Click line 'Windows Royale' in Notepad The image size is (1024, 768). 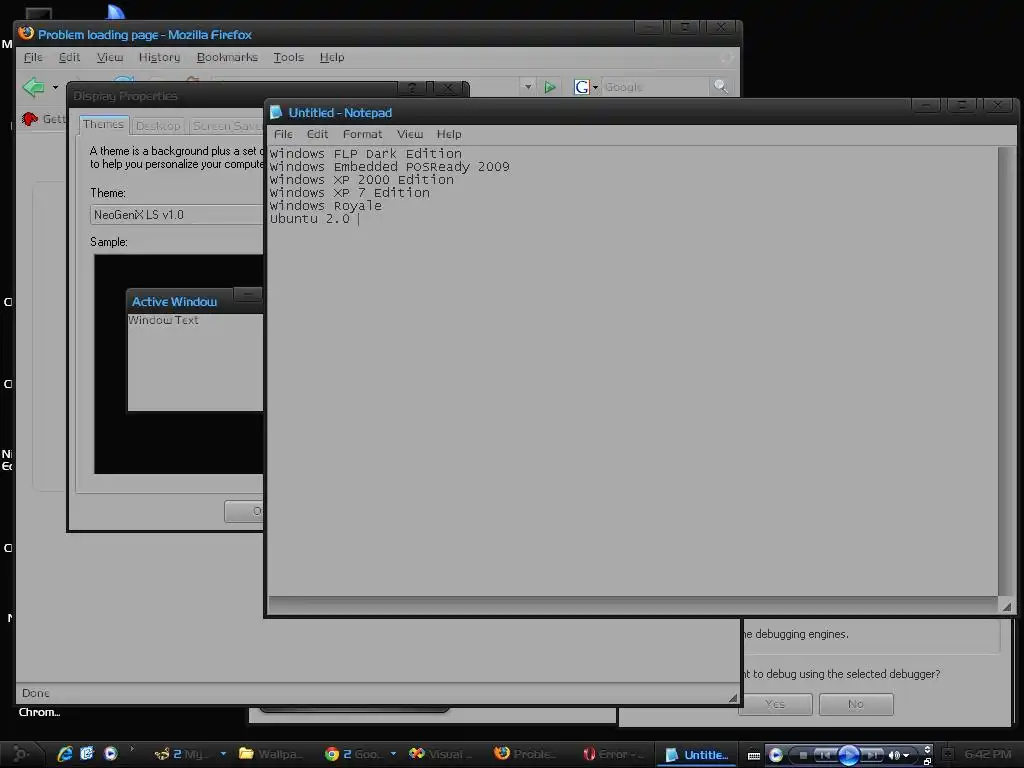click(x=325, y=206)
